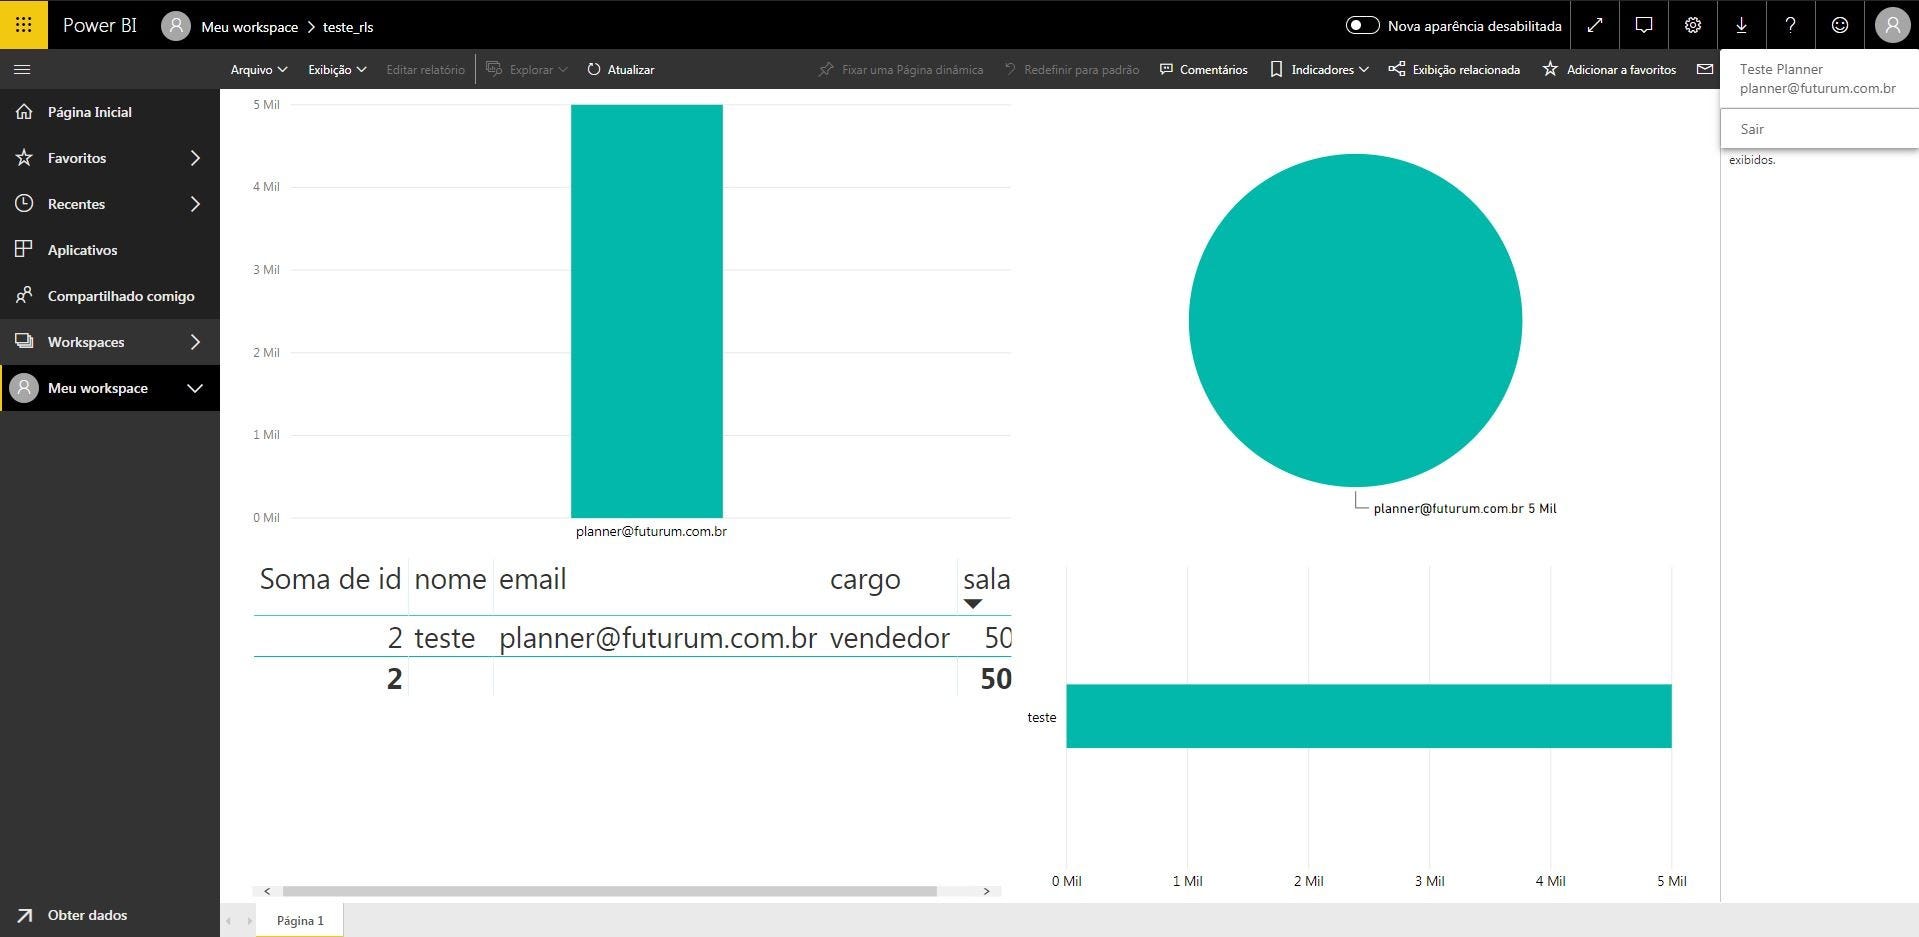Collapse Meu workspace chevron
Image resolution: width=1919 pixels, height=937 pixels.
click(x=195, y=388)
